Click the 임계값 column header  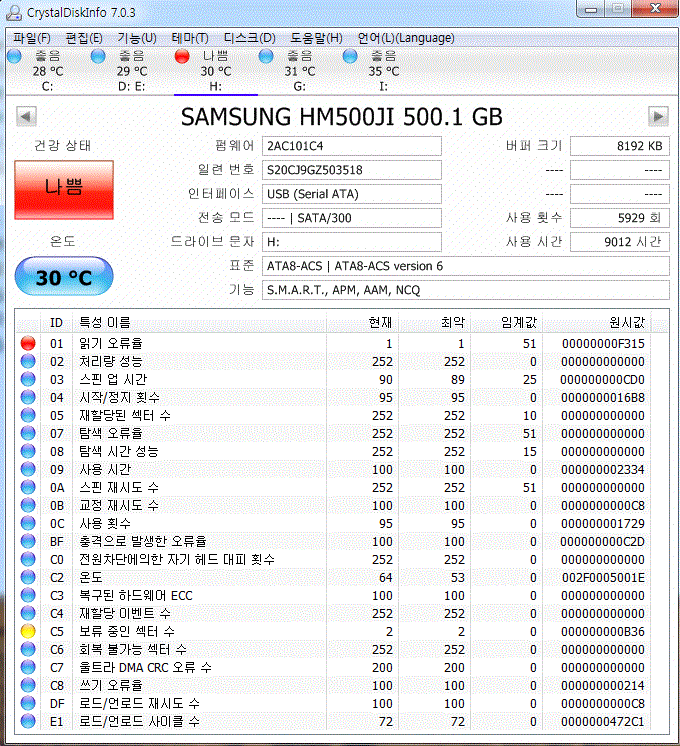507,323
